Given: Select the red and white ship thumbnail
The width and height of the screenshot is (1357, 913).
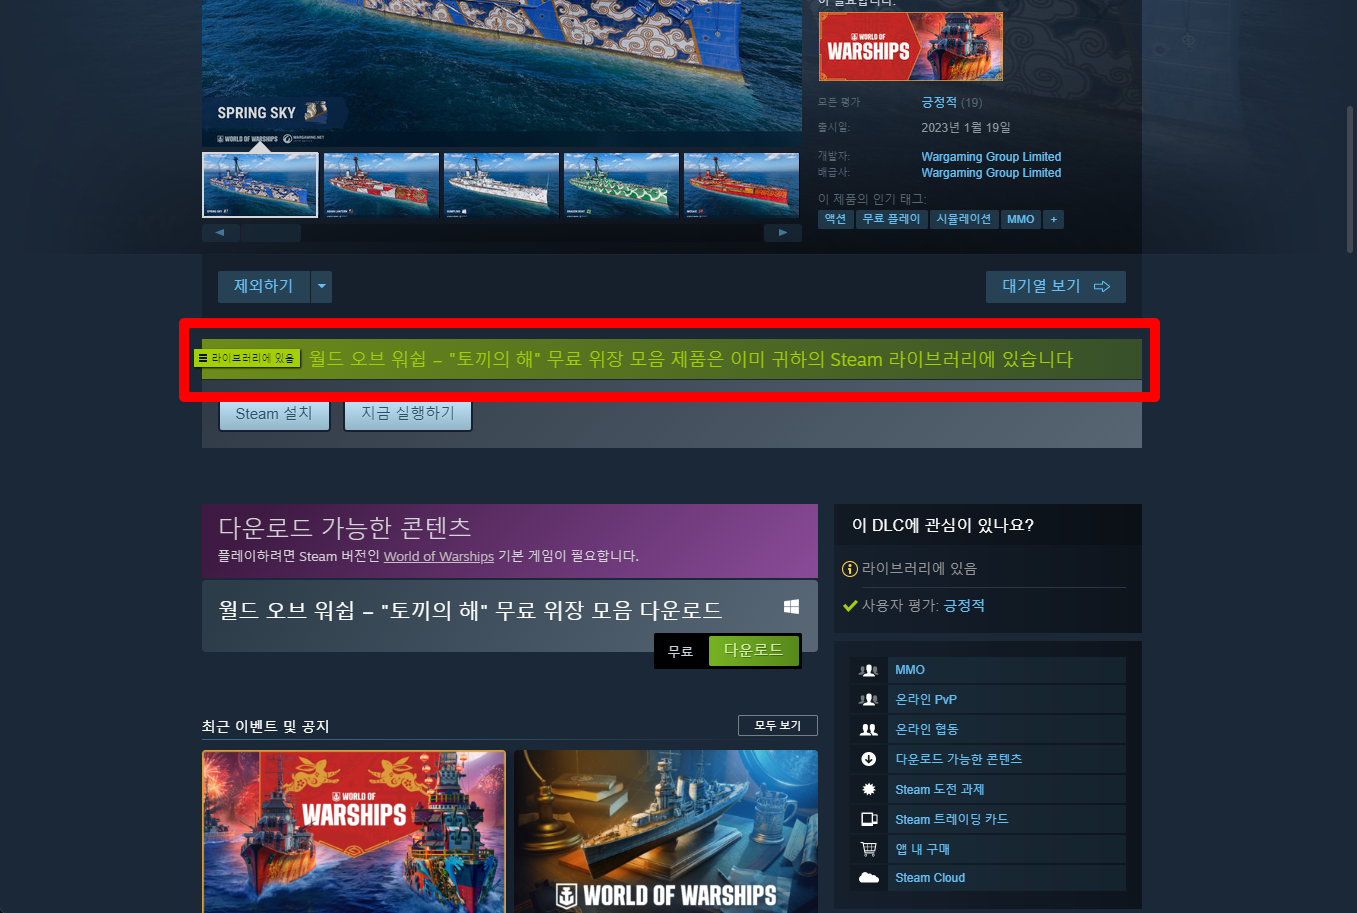Looking at the screenshot, I should pos(381,185).
